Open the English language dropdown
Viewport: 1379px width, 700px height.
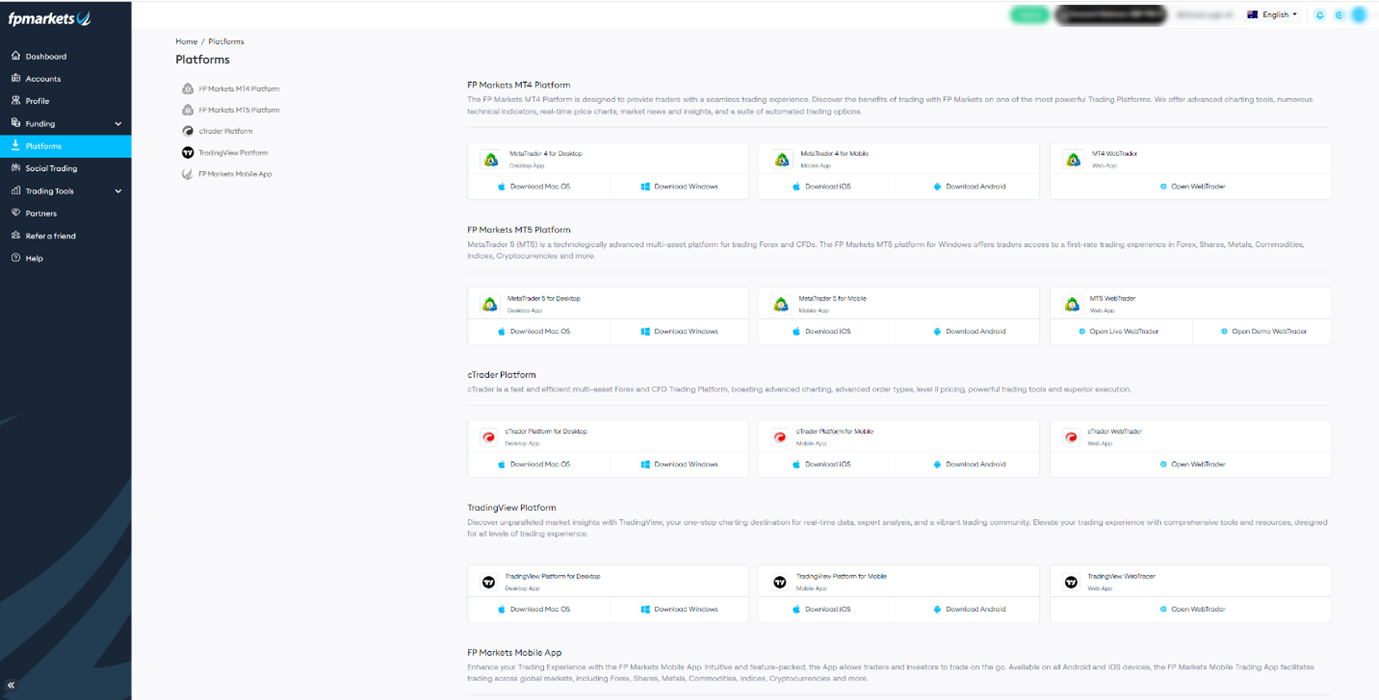pyautogui.click(x=1273, y=15)
